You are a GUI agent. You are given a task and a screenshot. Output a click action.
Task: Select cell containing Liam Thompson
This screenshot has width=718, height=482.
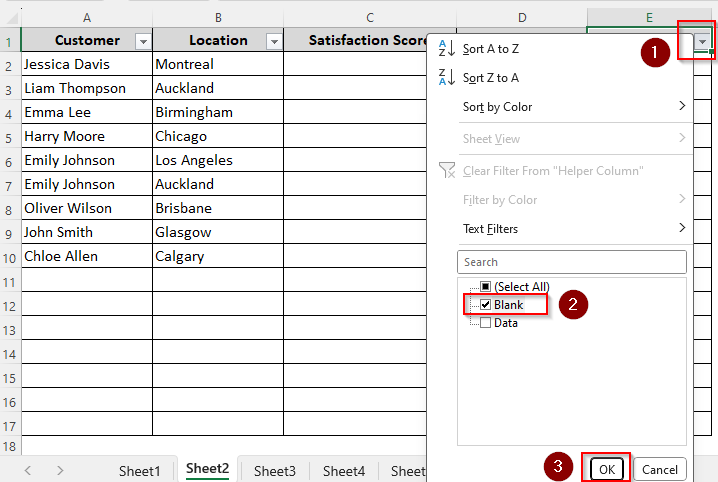pos(87,88)
